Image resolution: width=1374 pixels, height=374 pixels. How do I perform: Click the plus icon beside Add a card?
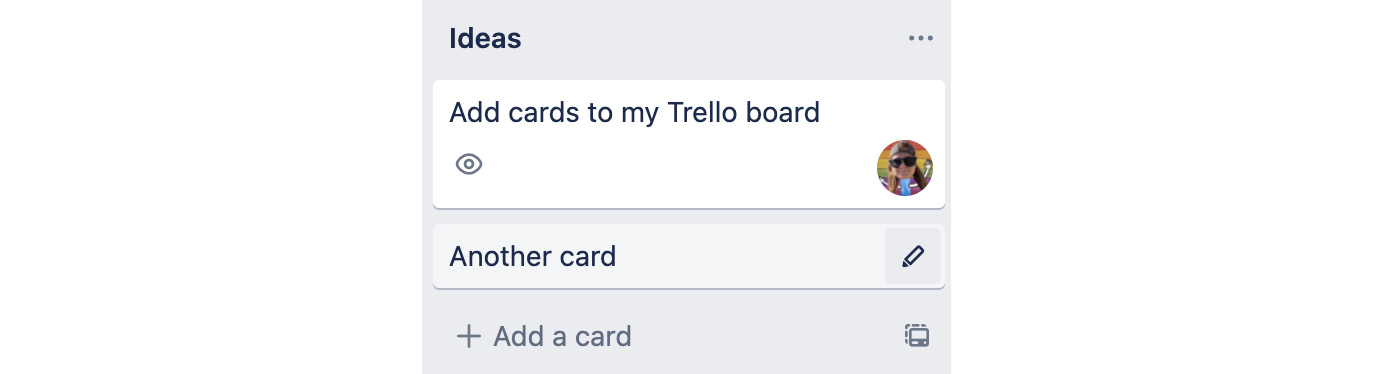coord(468,336)
